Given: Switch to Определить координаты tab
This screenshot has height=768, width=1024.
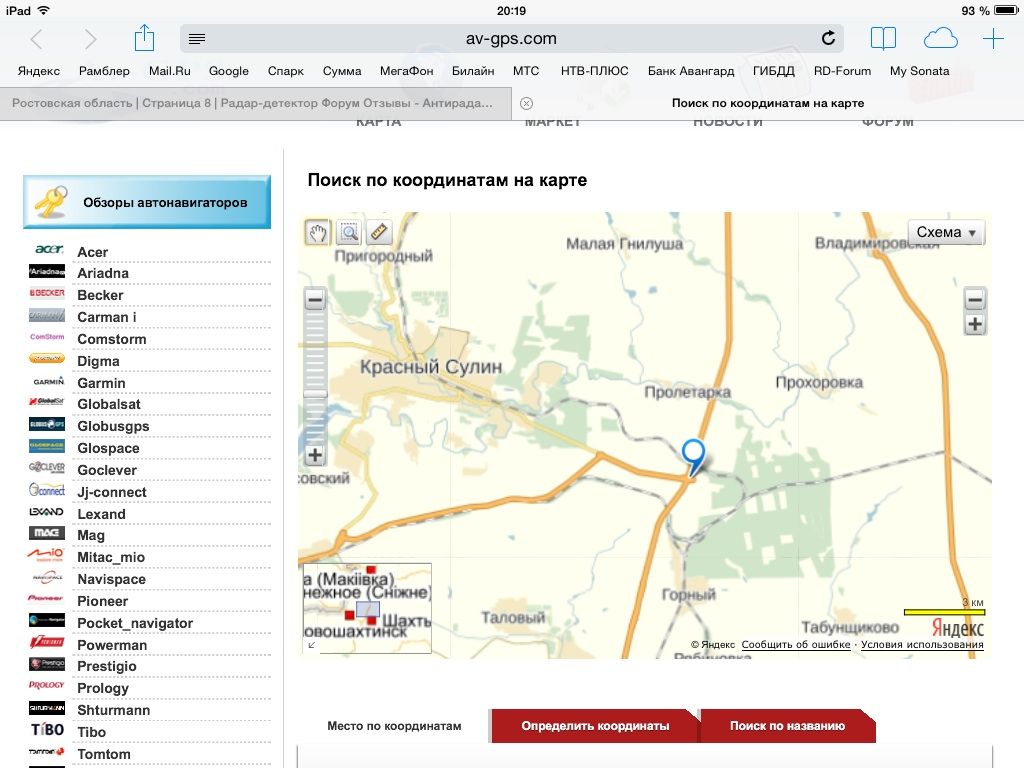Looking at the screenshot, I should click(595, 726).
